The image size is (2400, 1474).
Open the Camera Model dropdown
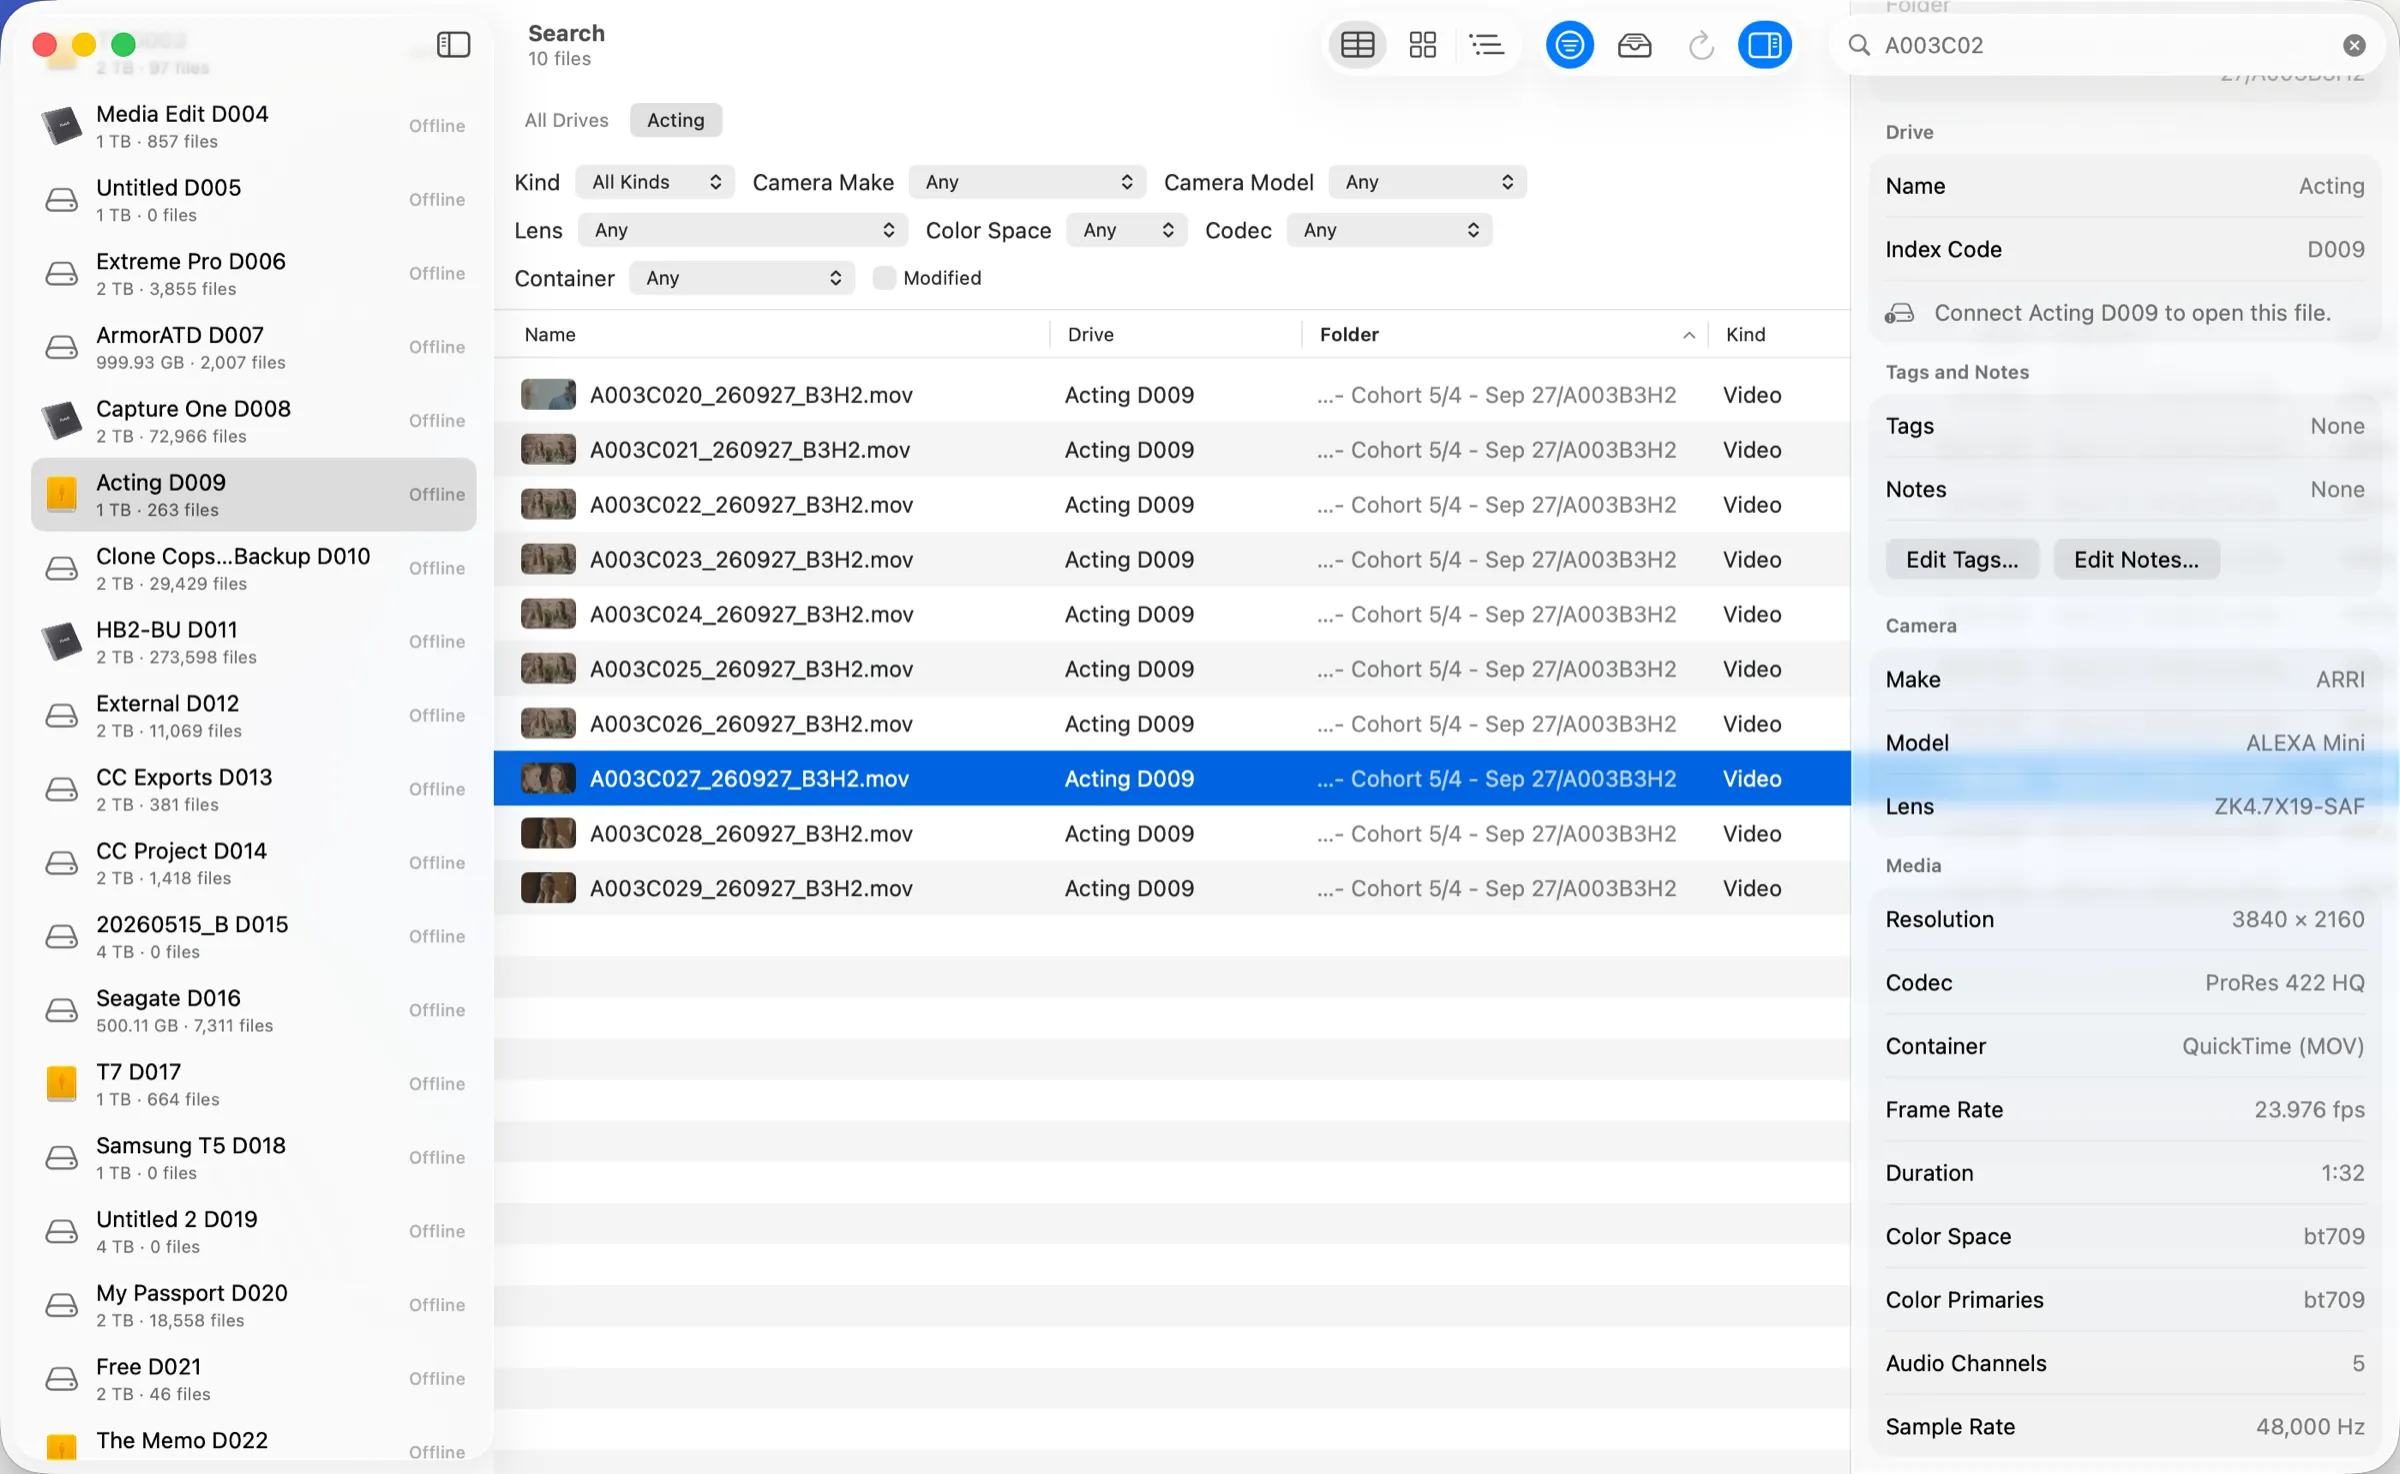tap(1427, 182)
